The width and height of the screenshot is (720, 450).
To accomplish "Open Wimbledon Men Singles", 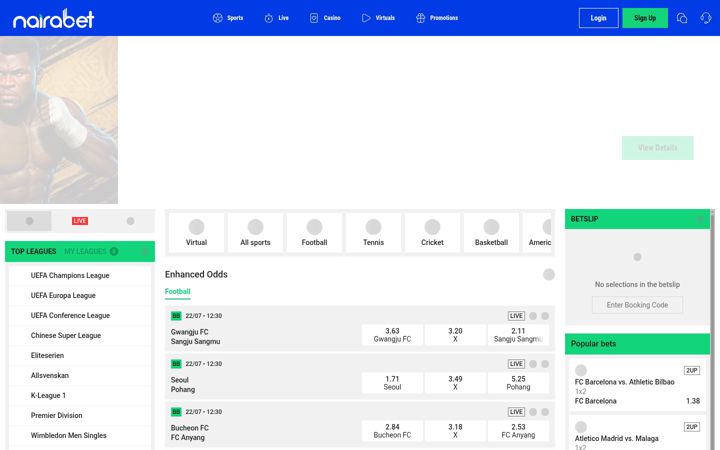I will tap(80, 435).
